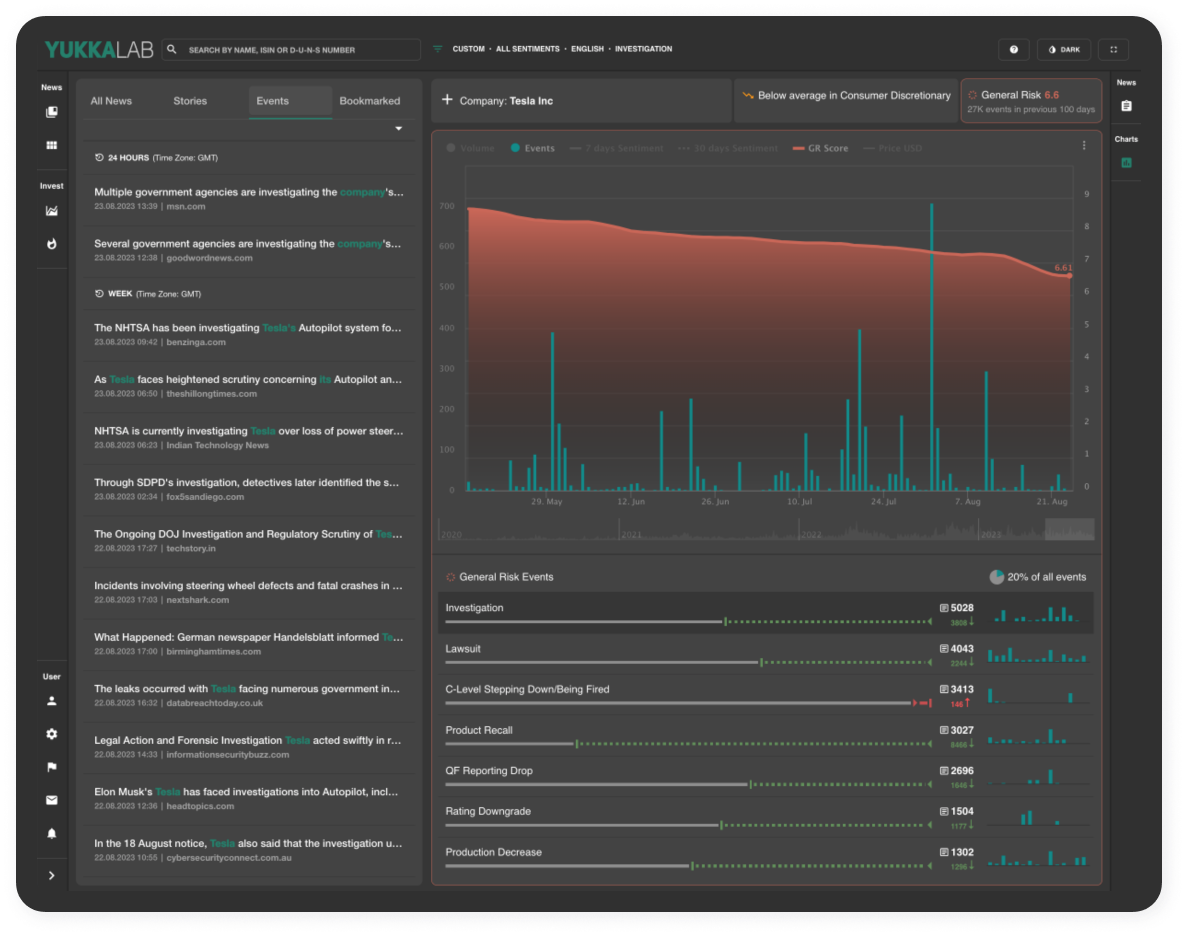Screen dimensions: 1186x936
Task: Select C-Level Stepping Down/Being Fired row
Action: tap(765, 695)
